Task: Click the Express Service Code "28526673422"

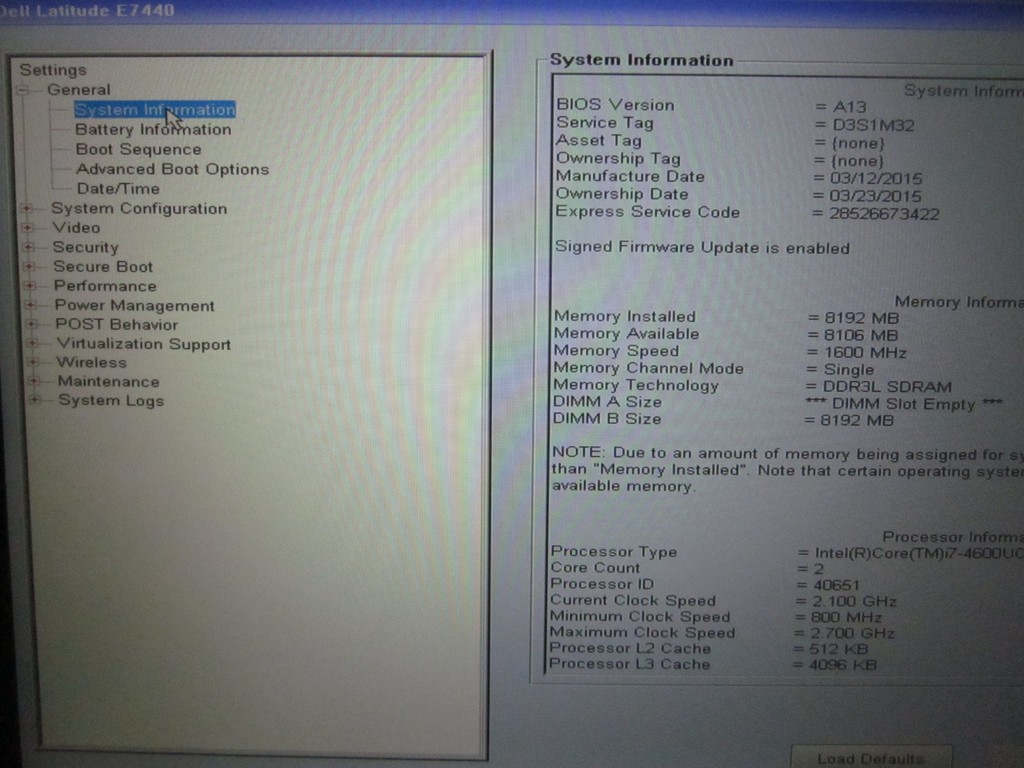Action: 884,214
